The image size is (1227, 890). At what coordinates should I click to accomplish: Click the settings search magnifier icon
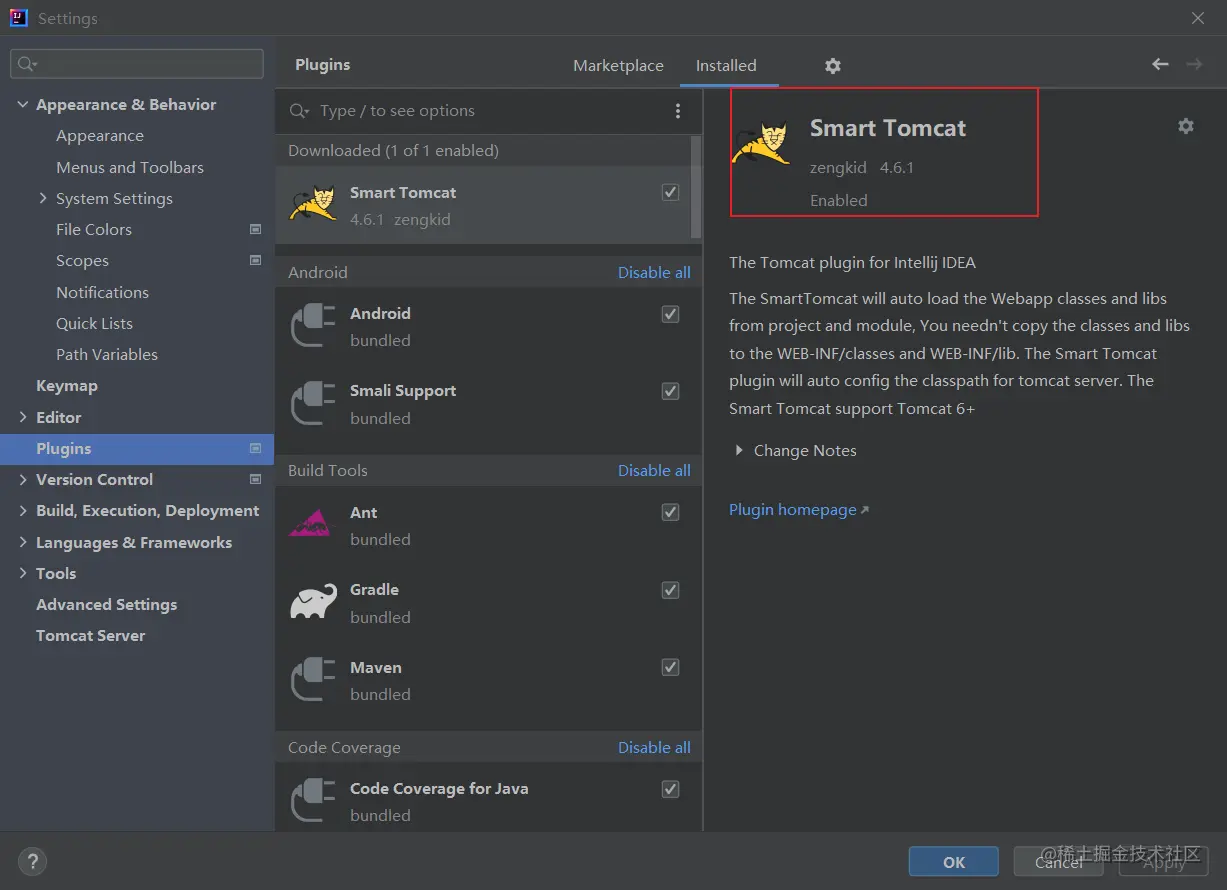click(26, 64)
